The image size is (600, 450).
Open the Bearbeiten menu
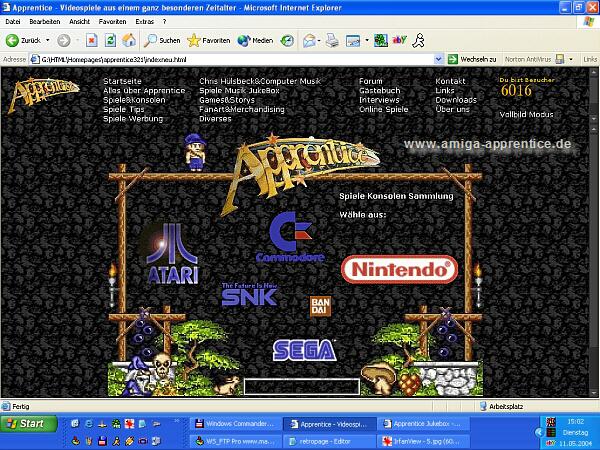(x=45, y=22)
